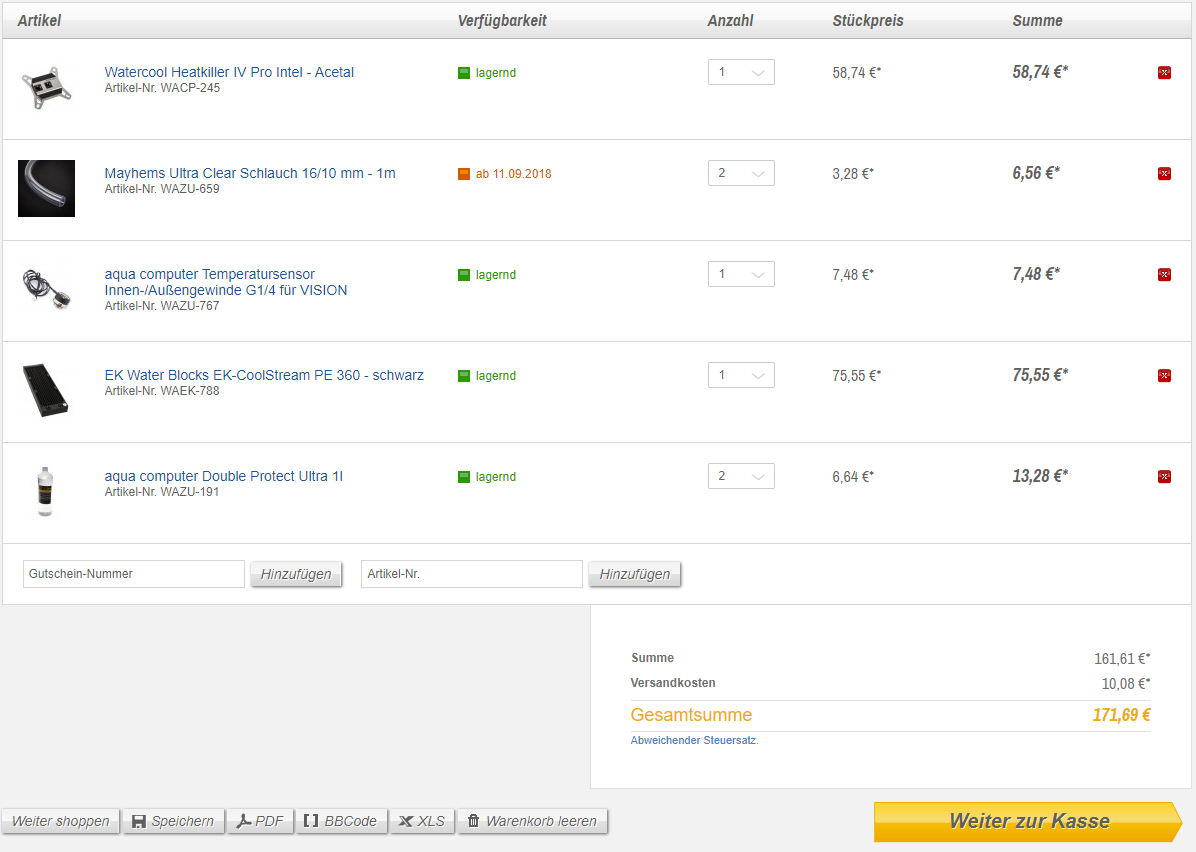This screenshot has height=852, width=1196.
Task: Change quantity for Mayhems Ultra Clear Schlauch
Action: 741,173
